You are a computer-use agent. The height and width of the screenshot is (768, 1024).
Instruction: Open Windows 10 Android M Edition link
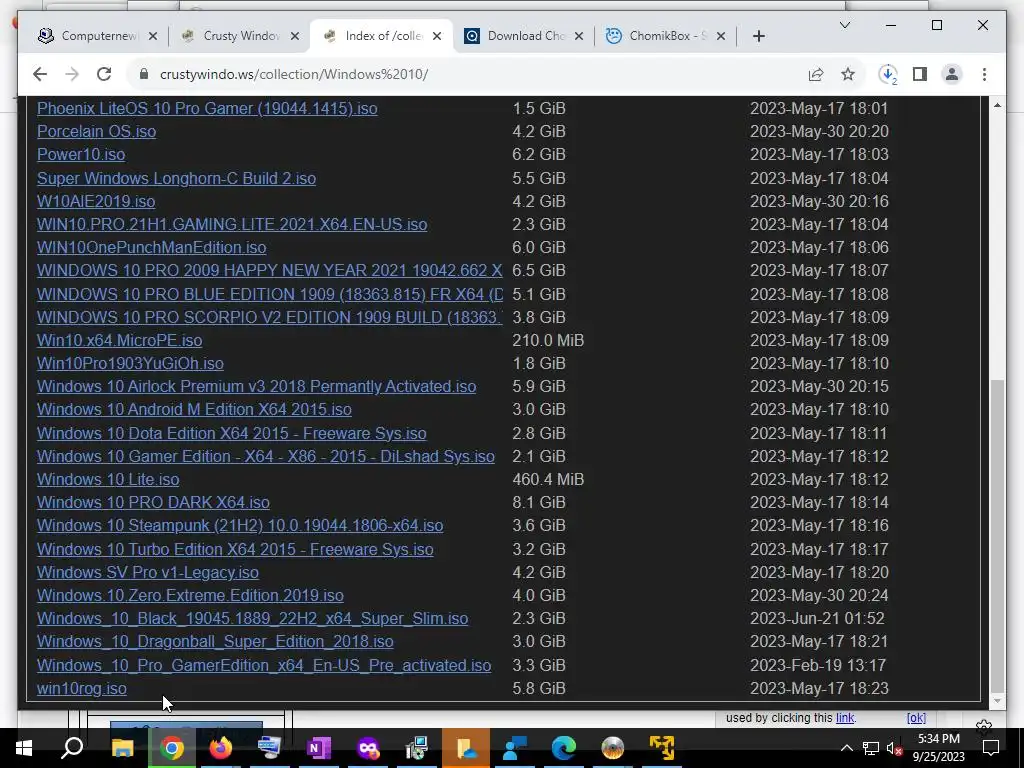click(194, 409)
